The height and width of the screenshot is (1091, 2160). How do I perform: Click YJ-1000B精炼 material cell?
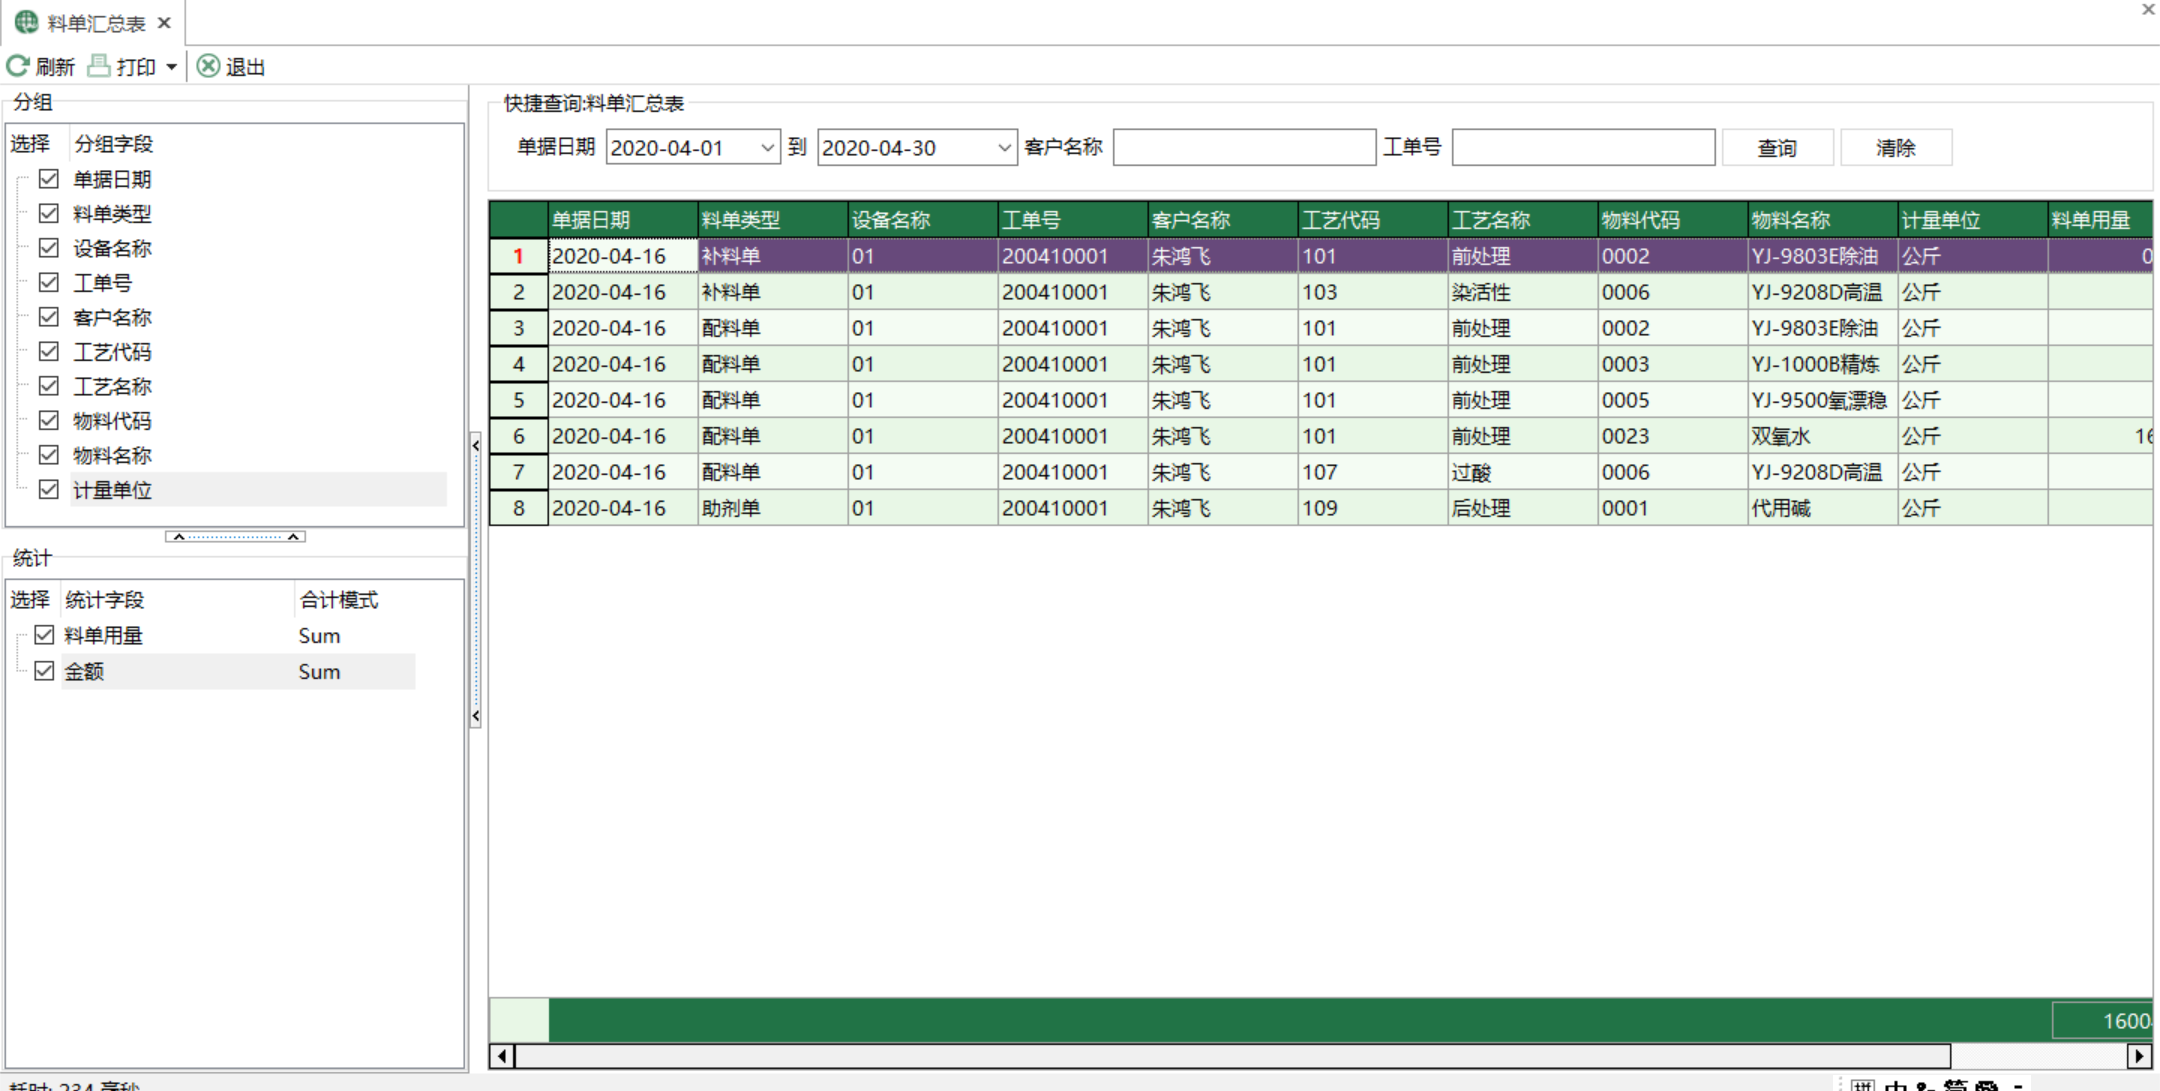tap(1822, 364)
